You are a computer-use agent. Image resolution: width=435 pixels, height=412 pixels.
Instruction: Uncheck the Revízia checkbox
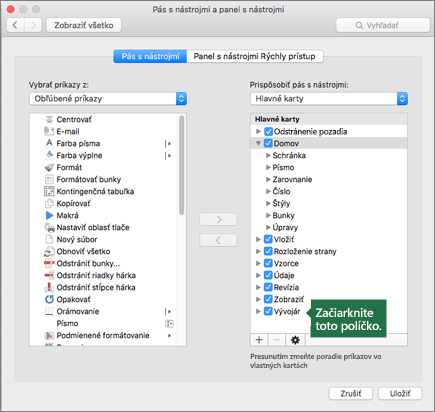268,287
